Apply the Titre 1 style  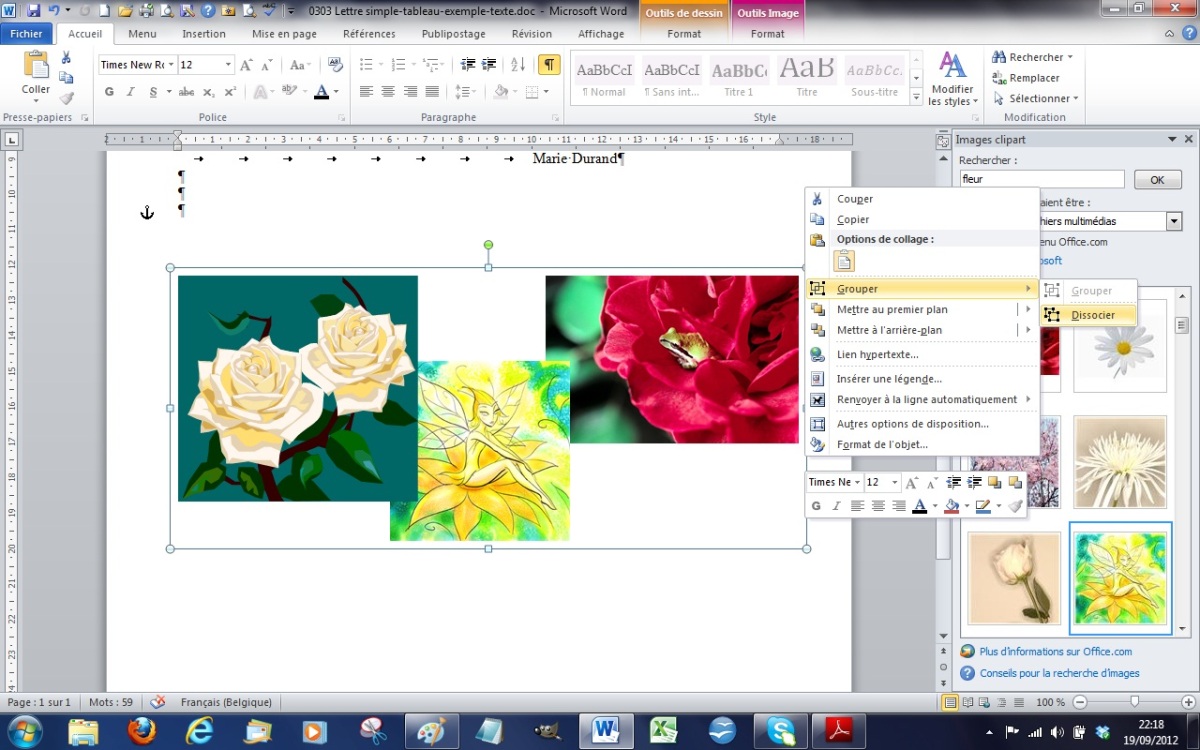(739, 79)
